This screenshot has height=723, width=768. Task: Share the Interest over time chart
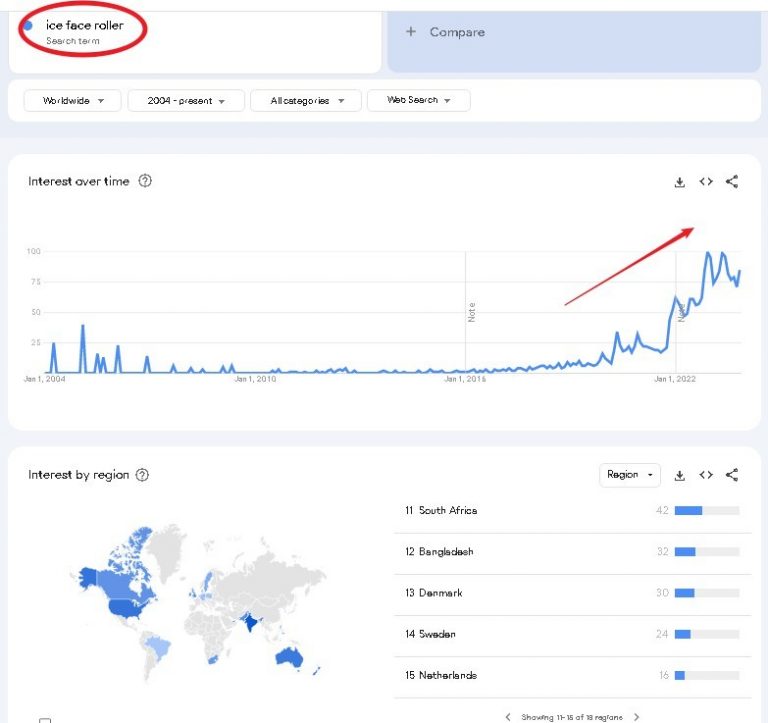pyautogui.click(x=732, y=182)
